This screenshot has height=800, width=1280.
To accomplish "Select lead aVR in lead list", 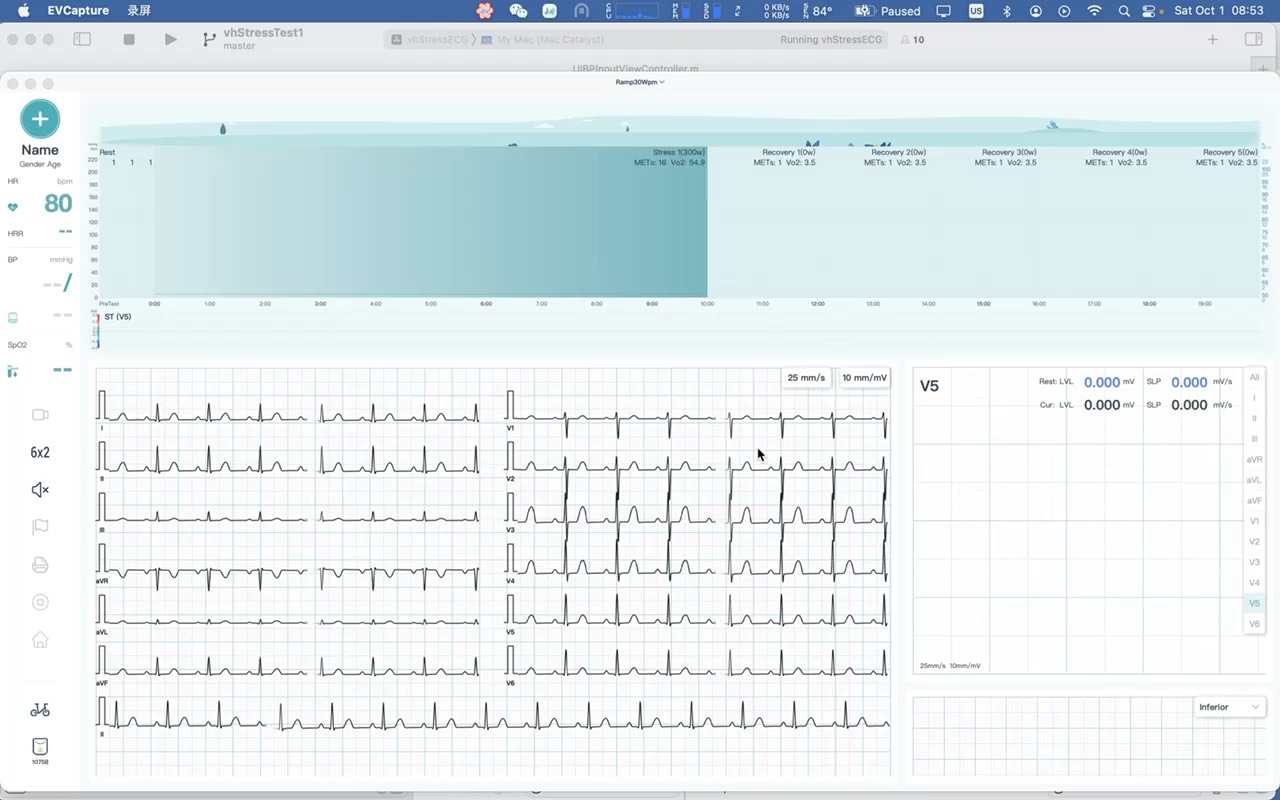I will coord(1255,460).
